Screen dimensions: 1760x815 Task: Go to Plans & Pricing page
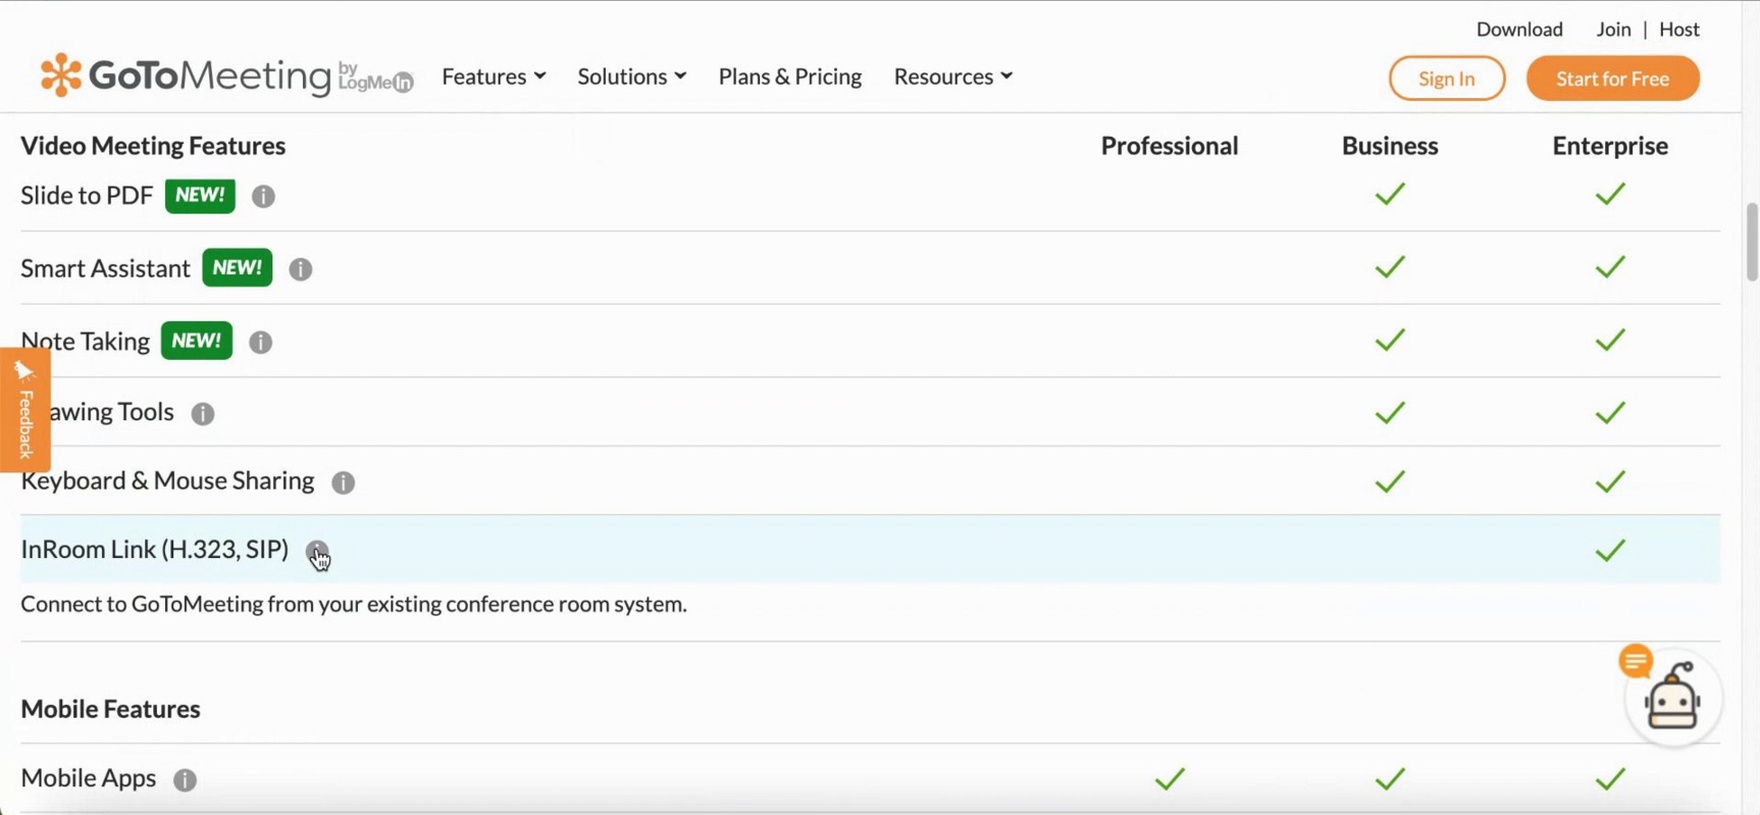point(789,77)
